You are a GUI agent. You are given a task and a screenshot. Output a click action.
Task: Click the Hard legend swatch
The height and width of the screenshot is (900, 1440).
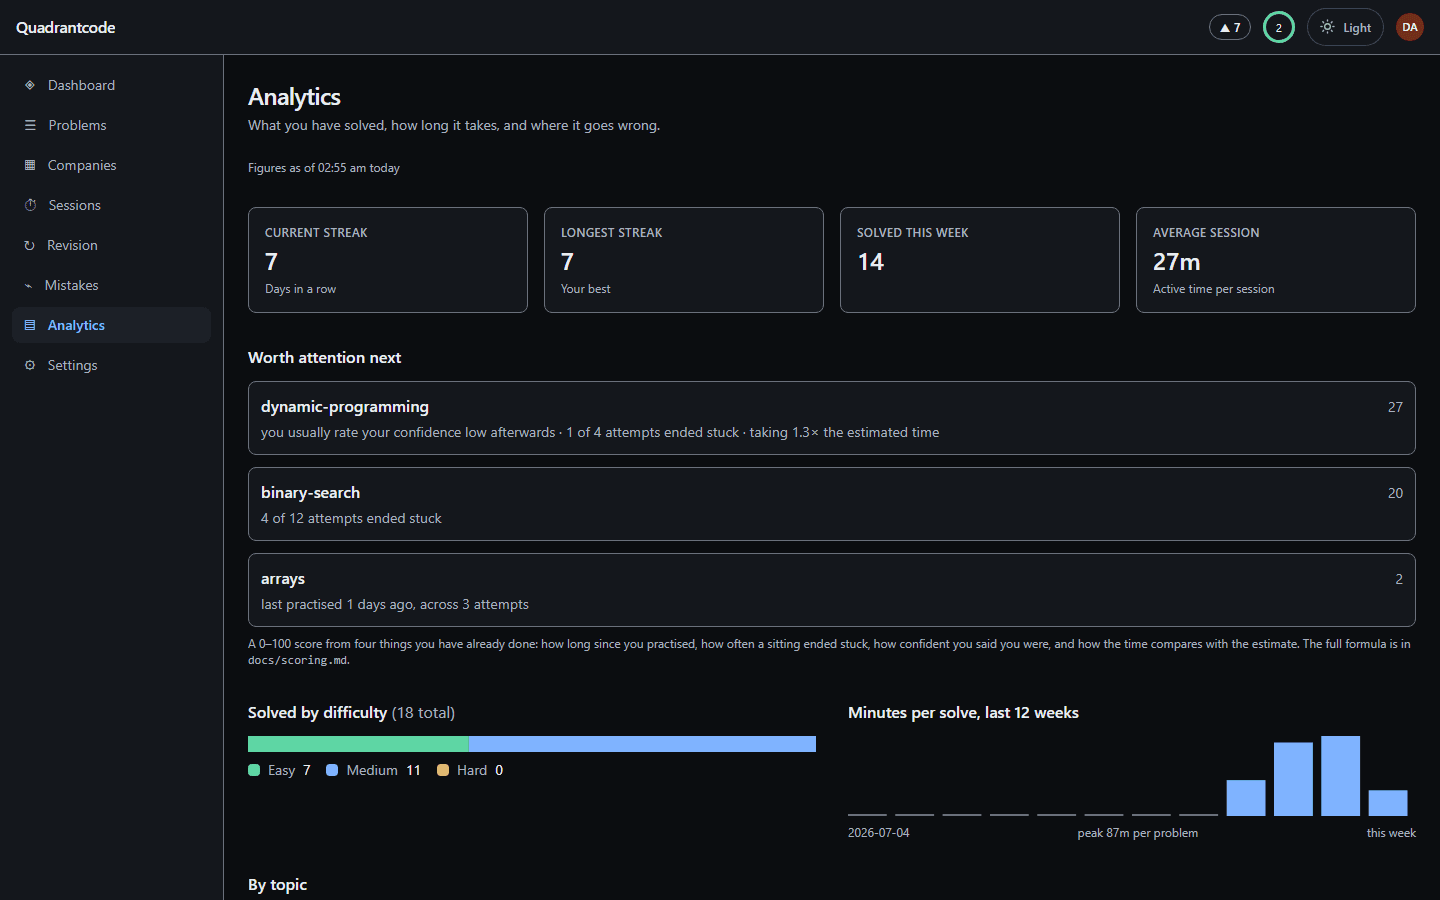tap(443, 770)
